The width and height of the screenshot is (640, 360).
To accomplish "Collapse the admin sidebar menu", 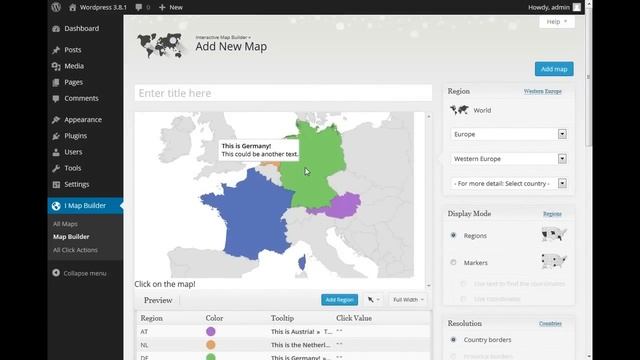I will click(x=79, y=273).
